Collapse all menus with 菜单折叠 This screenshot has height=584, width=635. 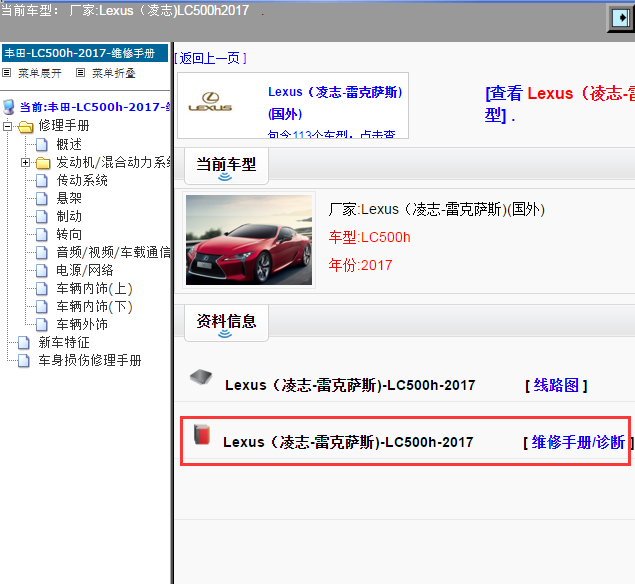click(114, 73)
